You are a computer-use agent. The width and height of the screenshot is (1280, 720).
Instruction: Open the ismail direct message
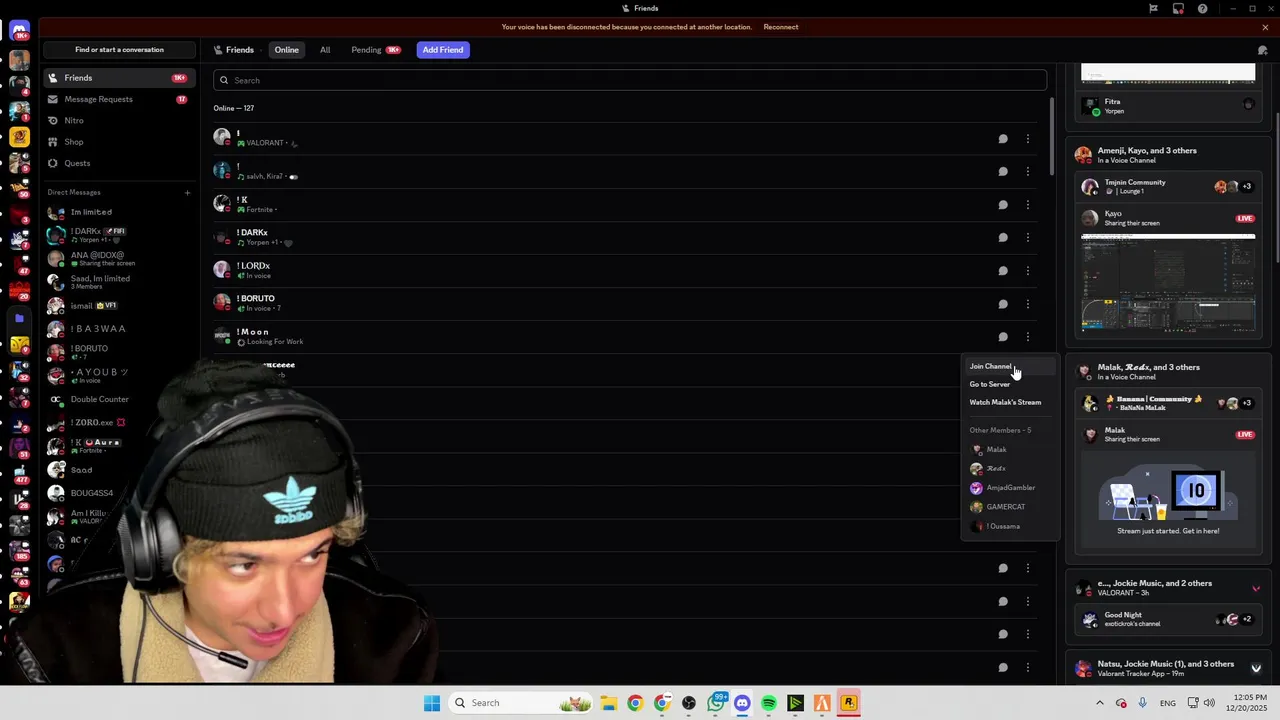[118, 306]
